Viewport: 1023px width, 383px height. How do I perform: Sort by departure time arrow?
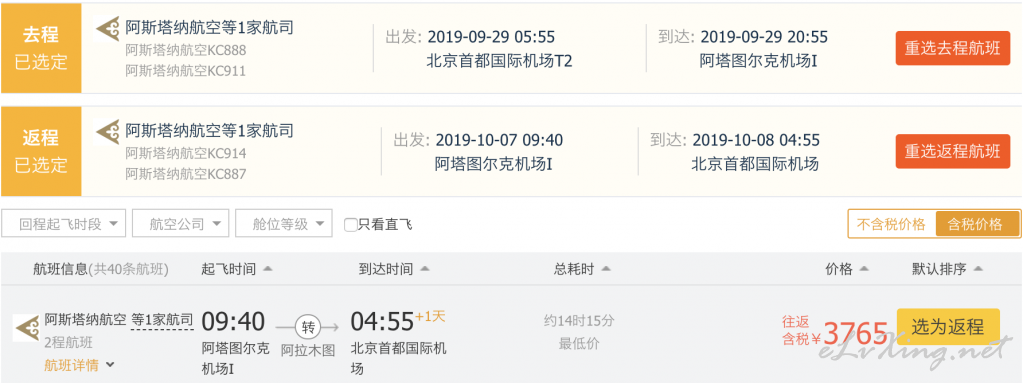(x=267, y=269)
